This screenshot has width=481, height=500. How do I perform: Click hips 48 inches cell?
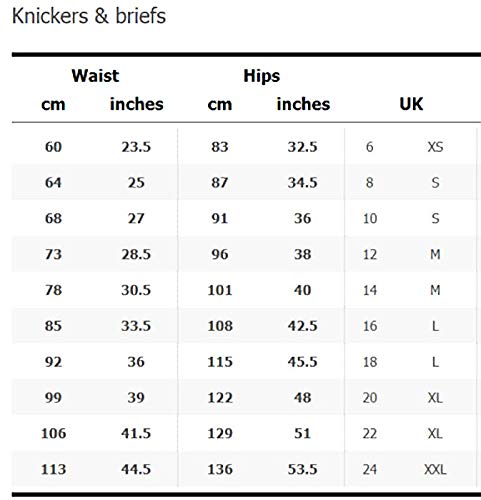point(303,398)
